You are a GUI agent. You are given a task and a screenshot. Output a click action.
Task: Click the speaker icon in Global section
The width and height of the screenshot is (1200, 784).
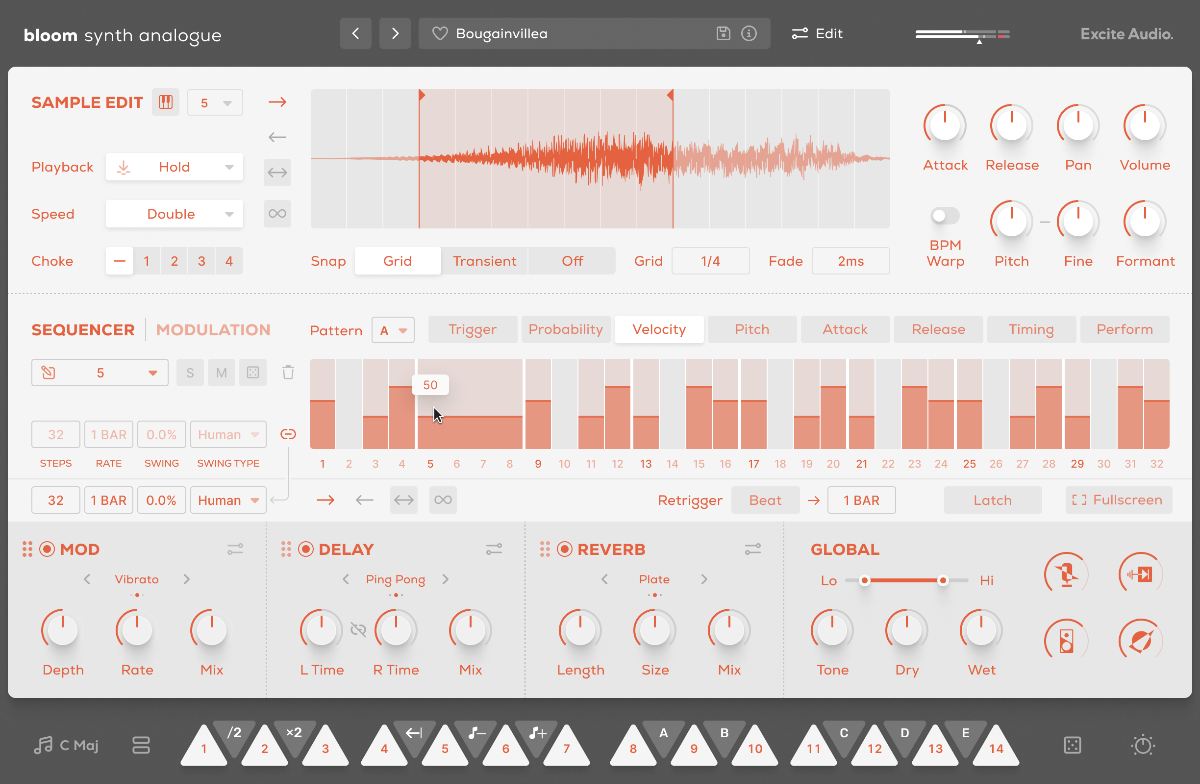click(1066, 640)
